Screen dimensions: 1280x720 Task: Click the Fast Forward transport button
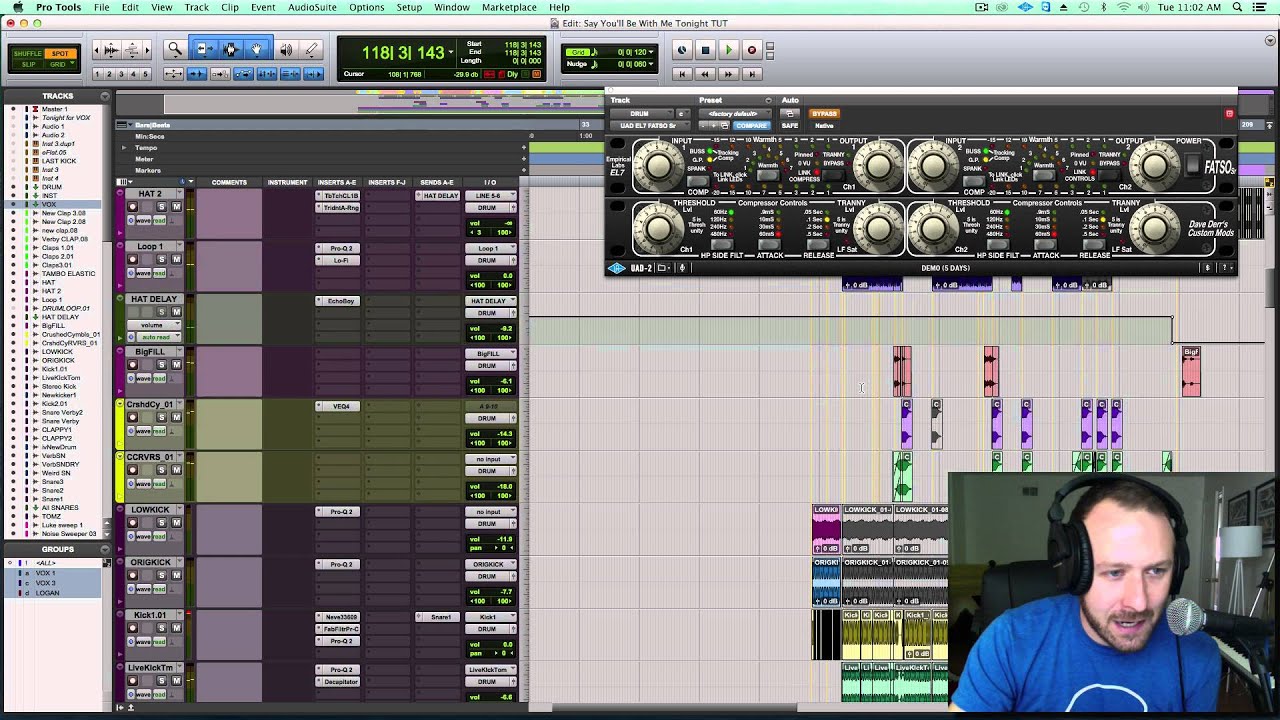728,74
